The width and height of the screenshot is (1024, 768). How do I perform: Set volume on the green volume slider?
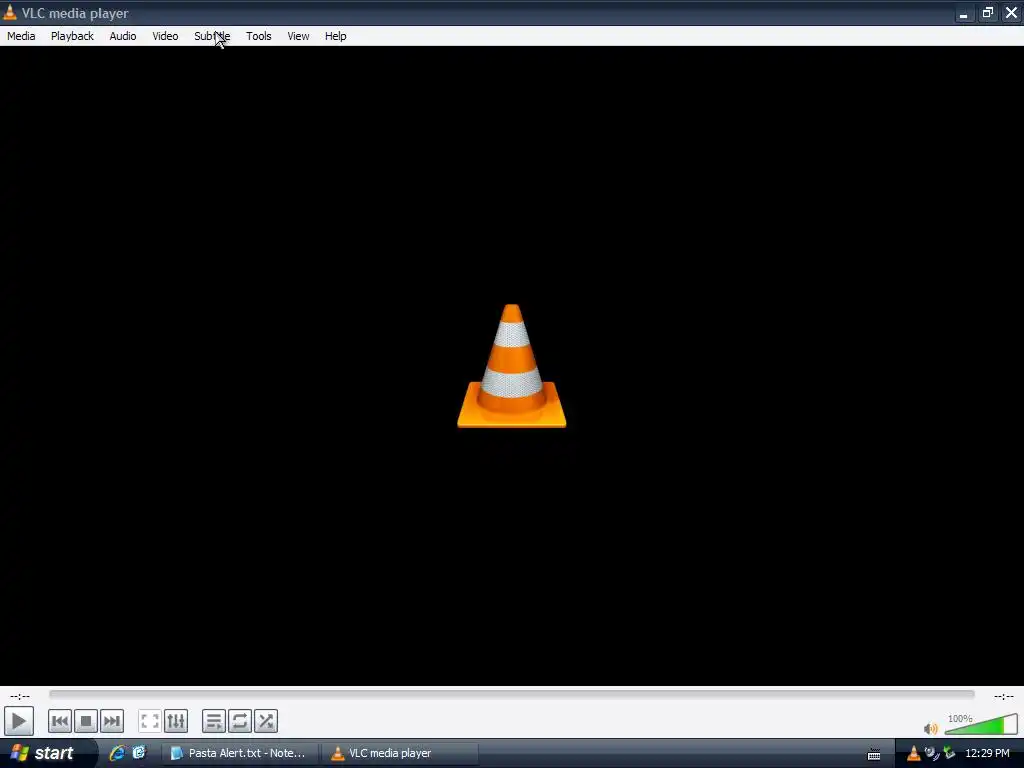pyautogui.click(x=981, y=725)
